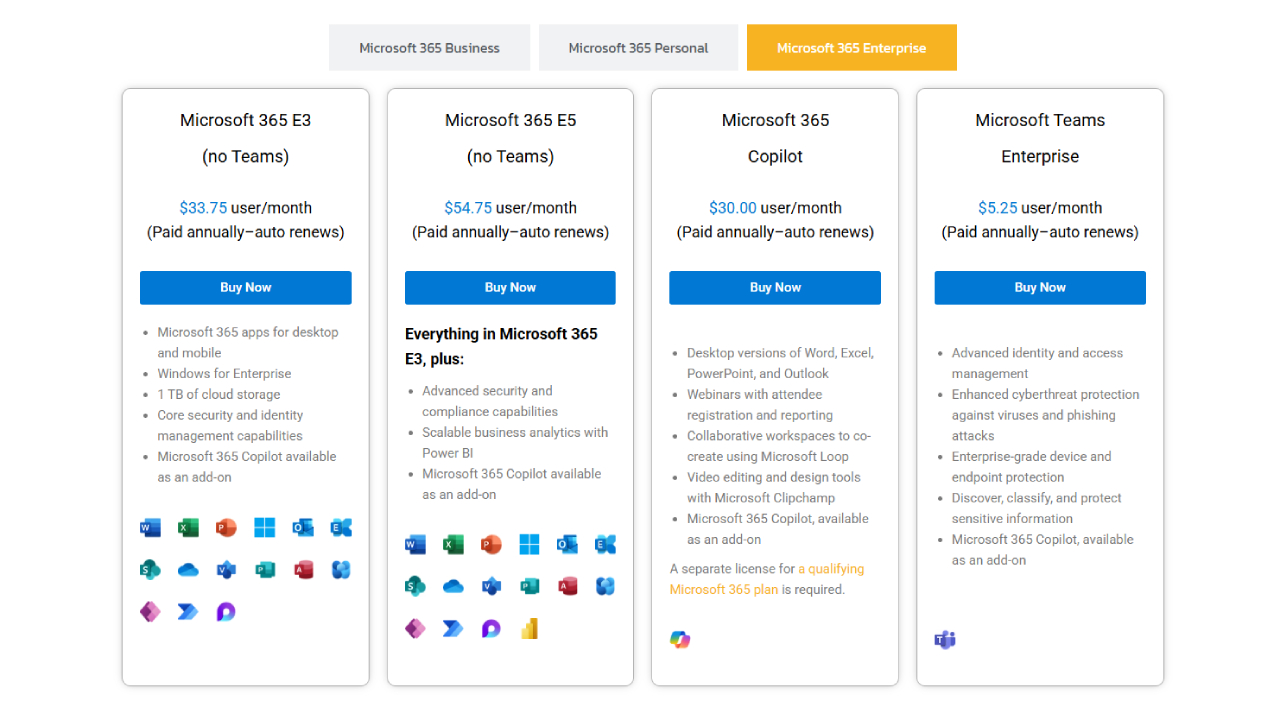Click the Visio icon in the E5 card

491,586
